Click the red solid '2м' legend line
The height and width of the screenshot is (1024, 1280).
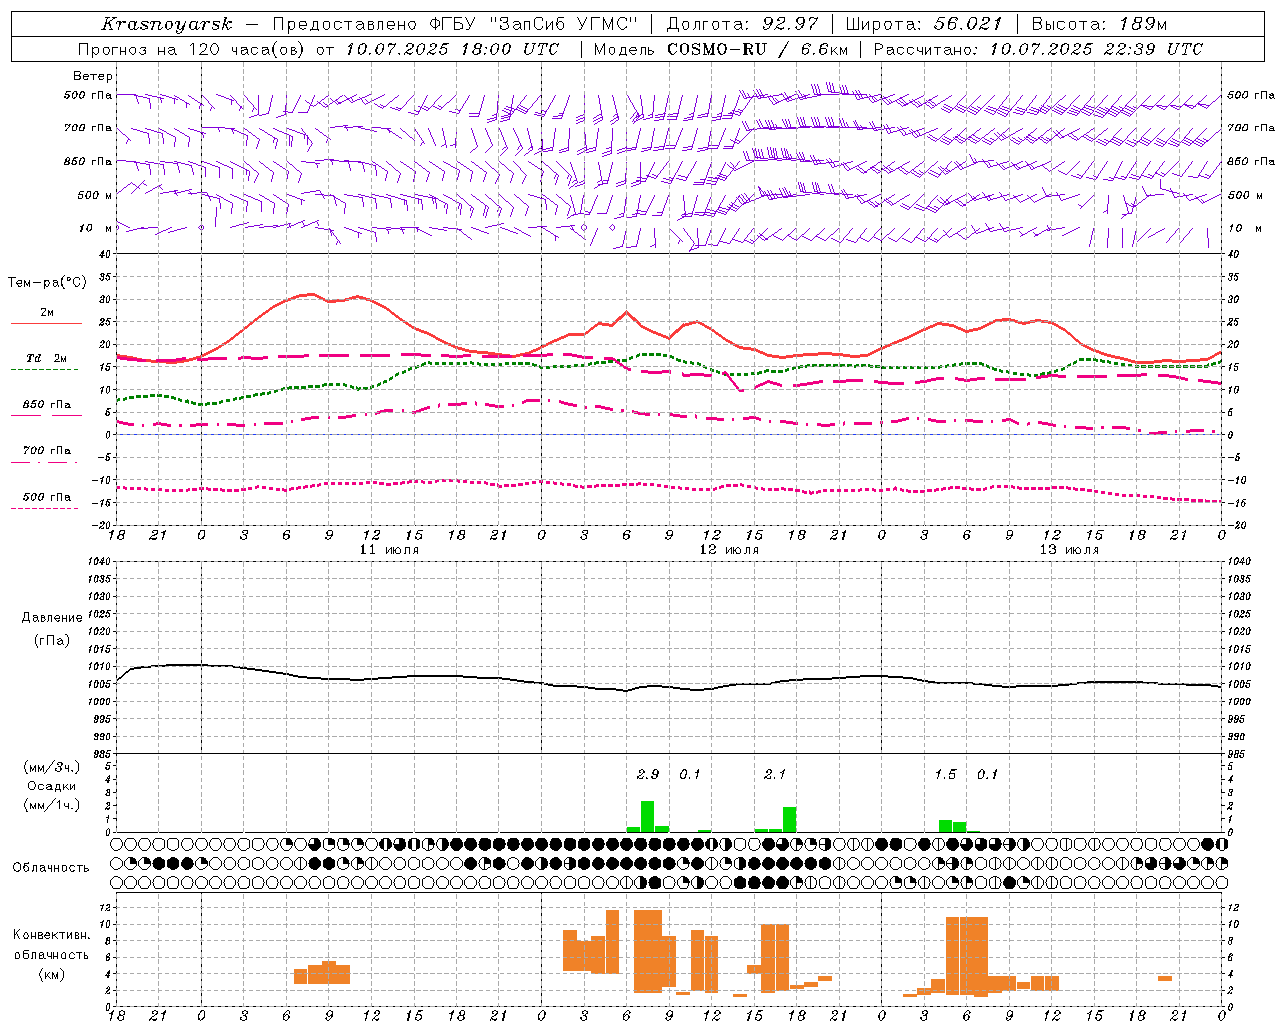click(46, 324)
